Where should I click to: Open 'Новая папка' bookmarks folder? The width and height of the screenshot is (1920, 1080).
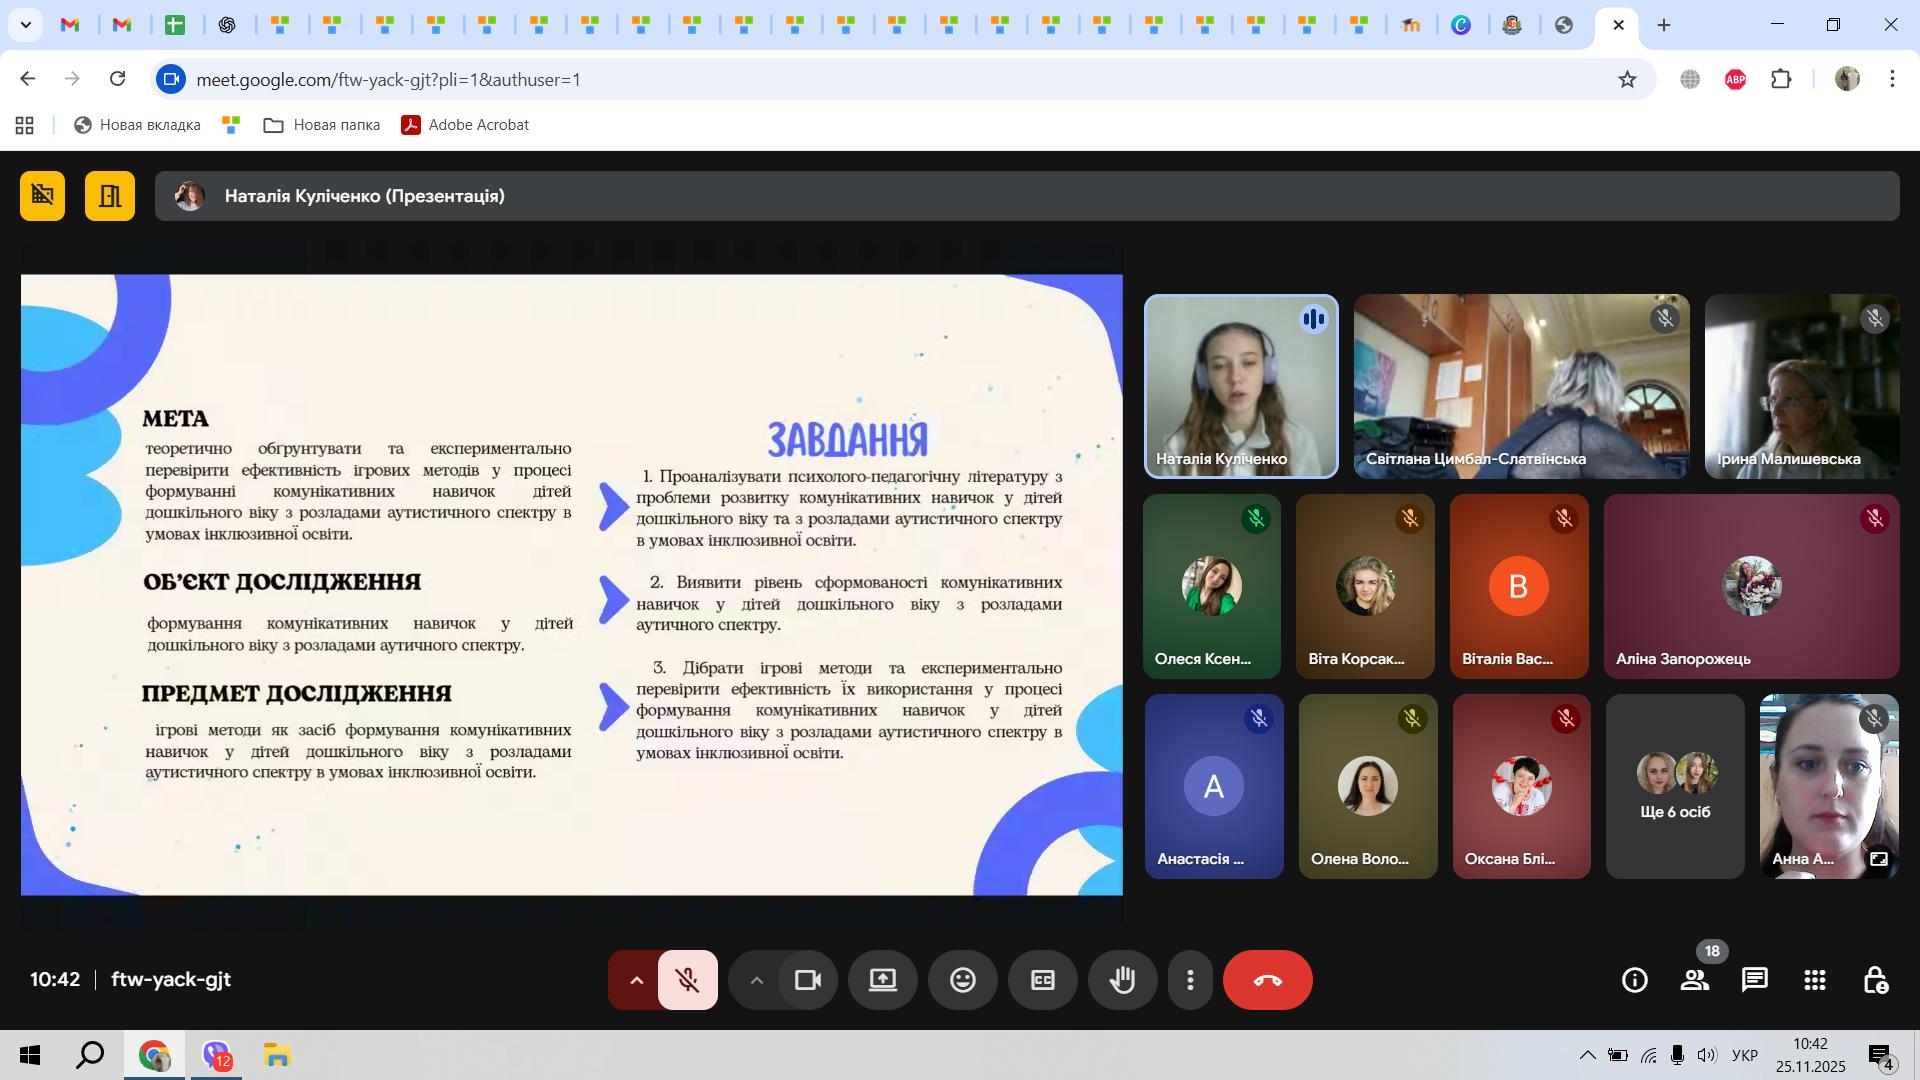(321, 125)
